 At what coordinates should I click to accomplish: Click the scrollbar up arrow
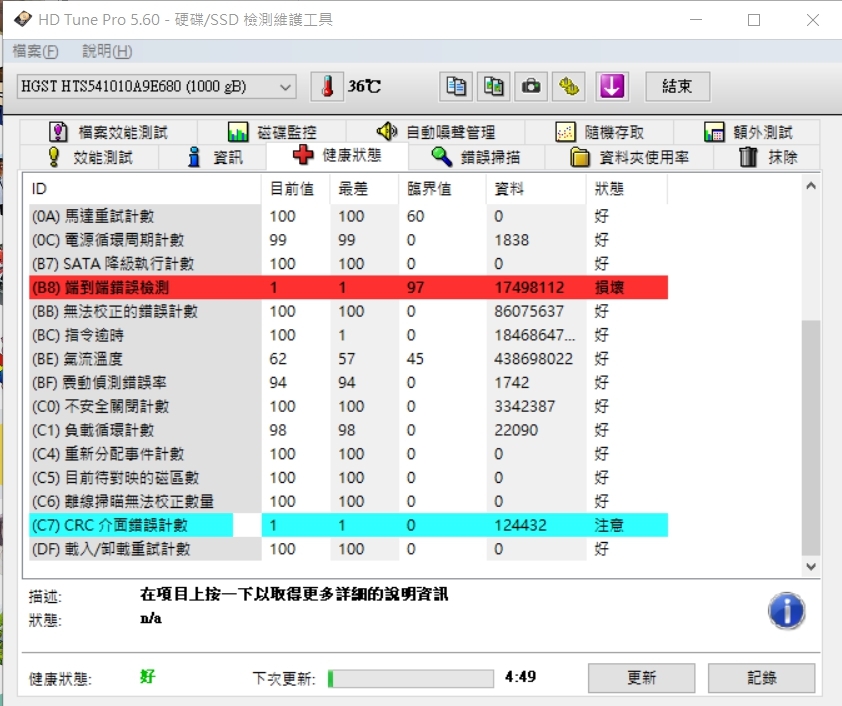(x=811, y=186)
